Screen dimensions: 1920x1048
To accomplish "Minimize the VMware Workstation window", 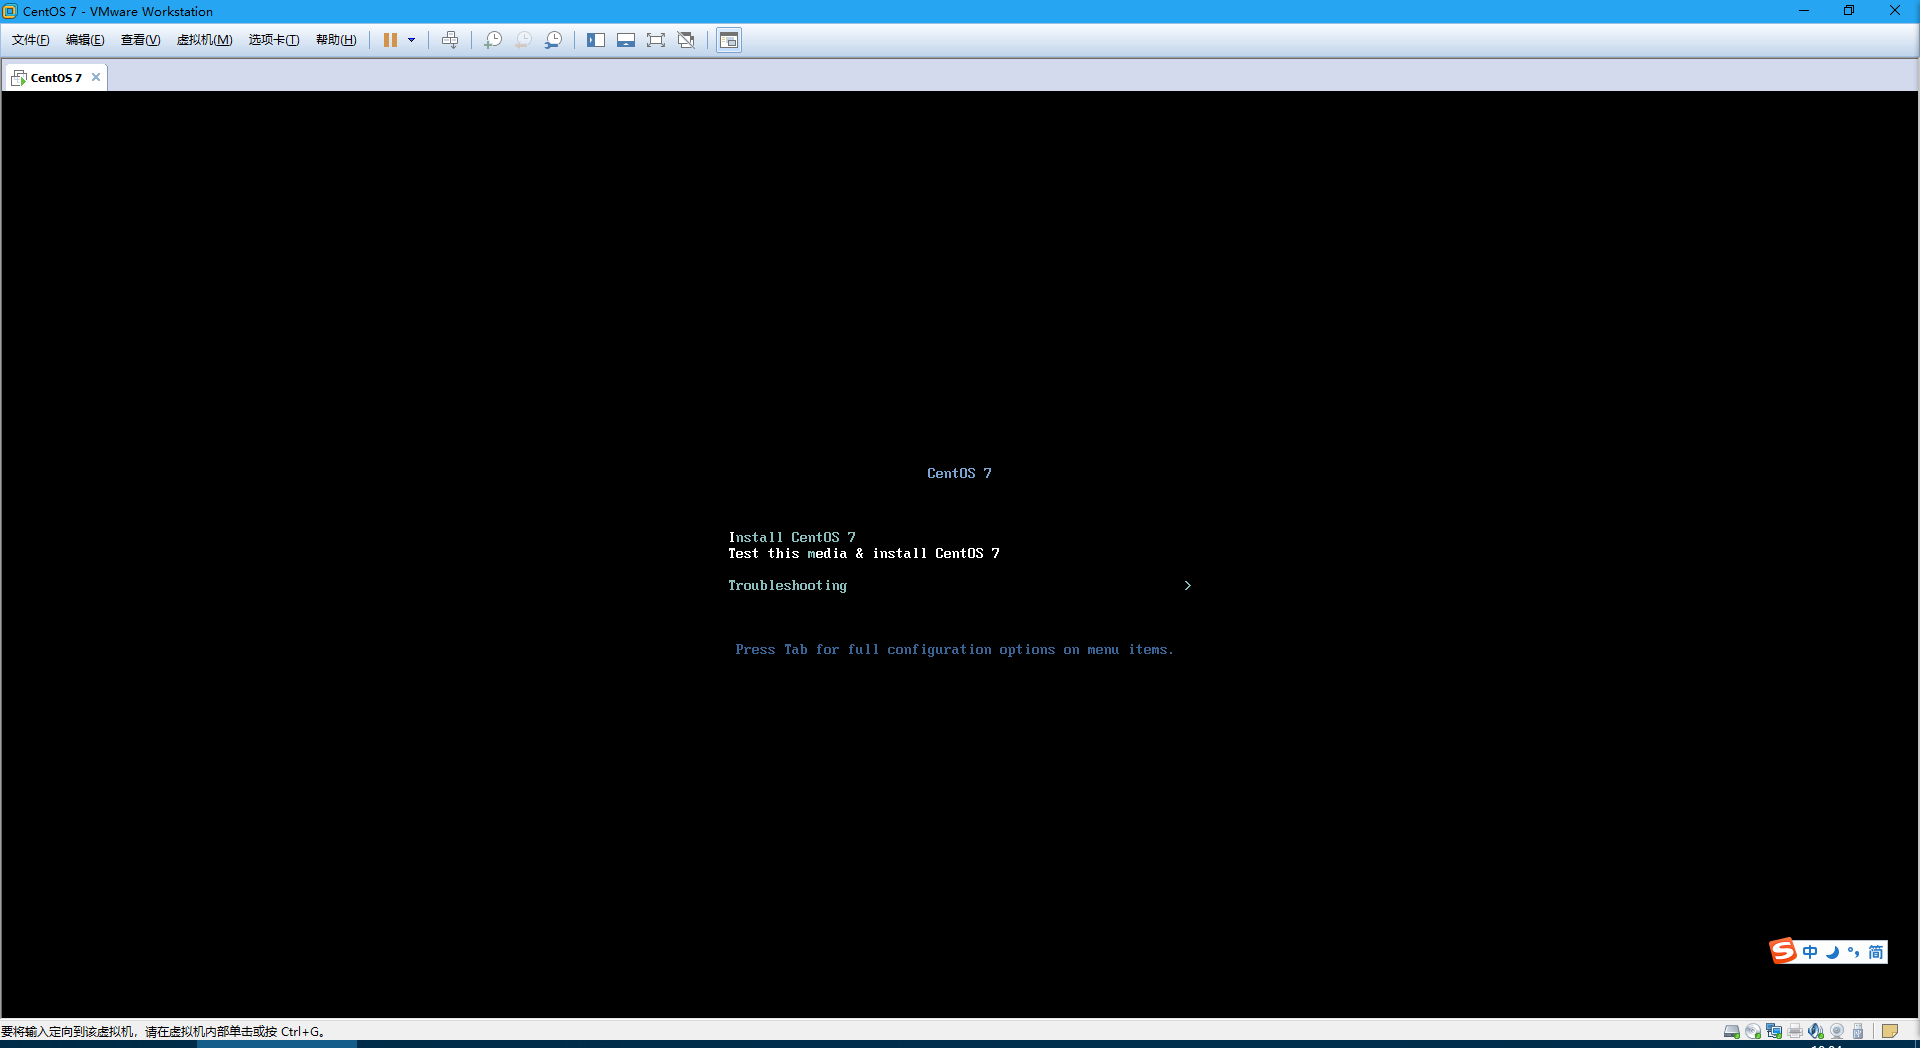I will (1804, 11).
